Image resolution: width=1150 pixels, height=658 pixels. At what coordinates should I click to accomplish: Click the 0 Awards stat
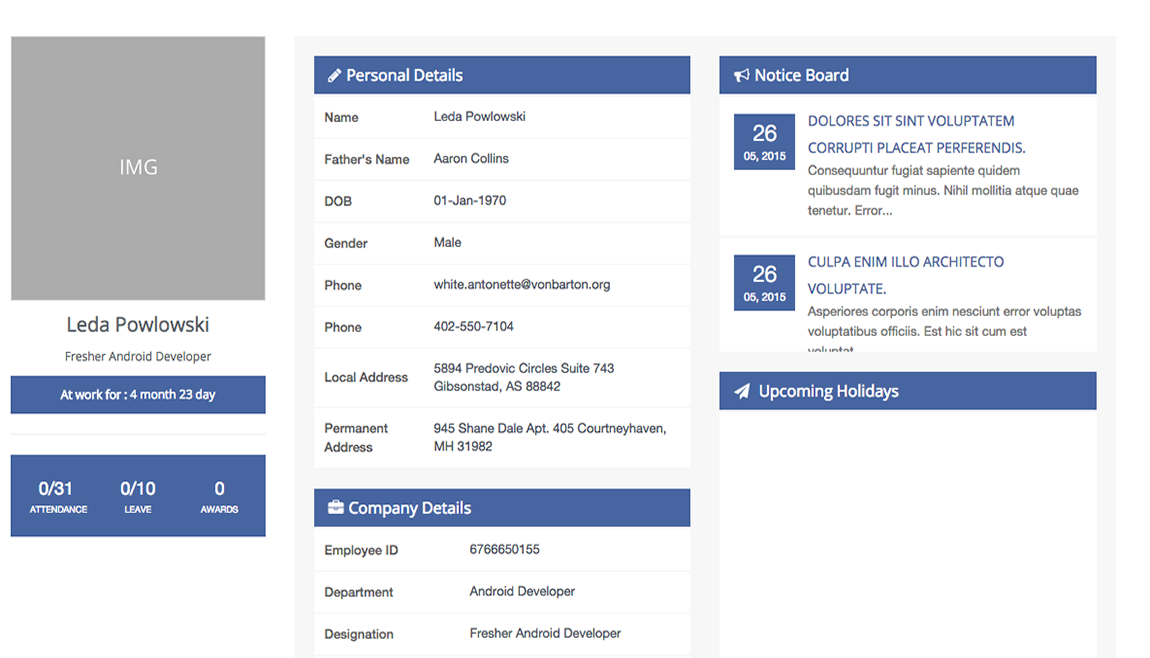coord(219,496)
